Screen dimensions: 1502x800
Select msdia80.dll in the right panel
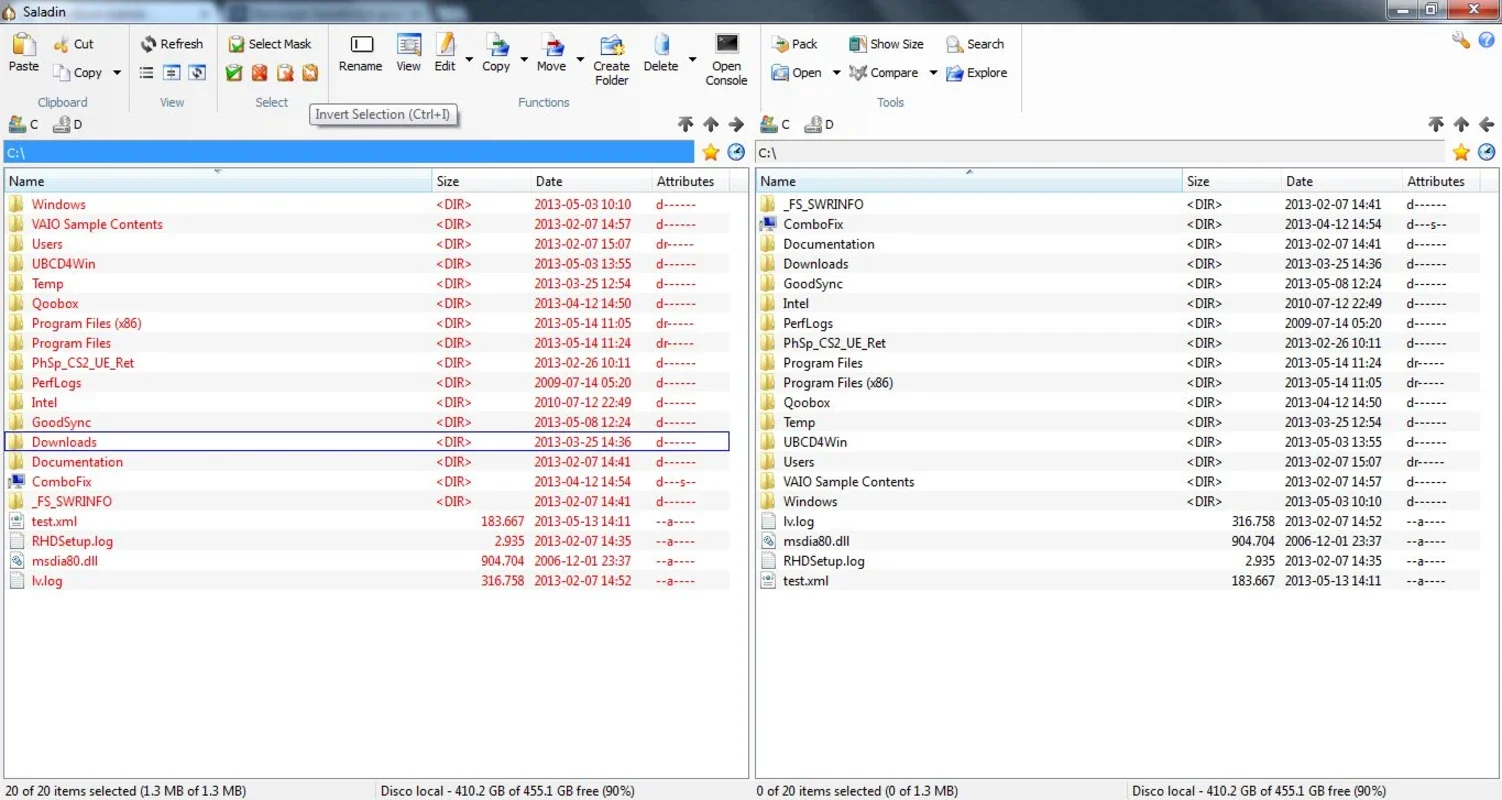pyautogui.click(x=1118, y=541)
